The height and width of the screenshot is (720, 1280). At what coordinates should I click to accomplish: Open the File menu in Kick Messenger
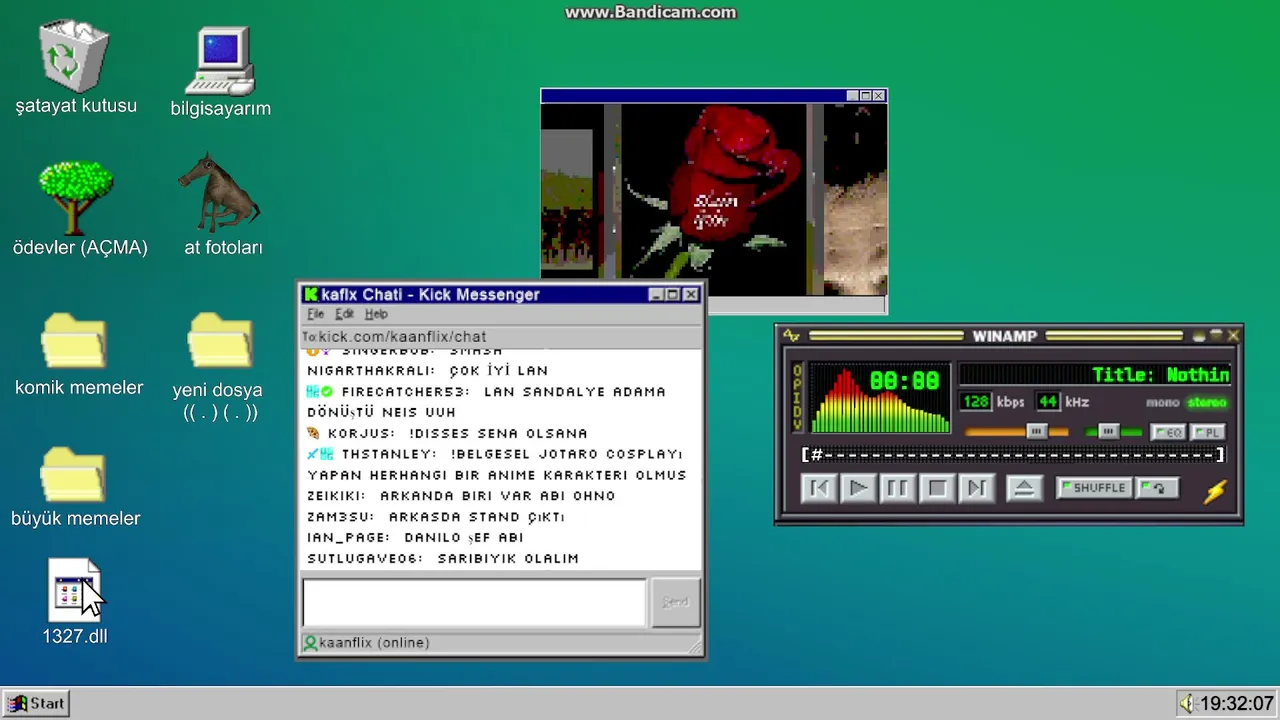pyautogui.click(x=316, y=314)
